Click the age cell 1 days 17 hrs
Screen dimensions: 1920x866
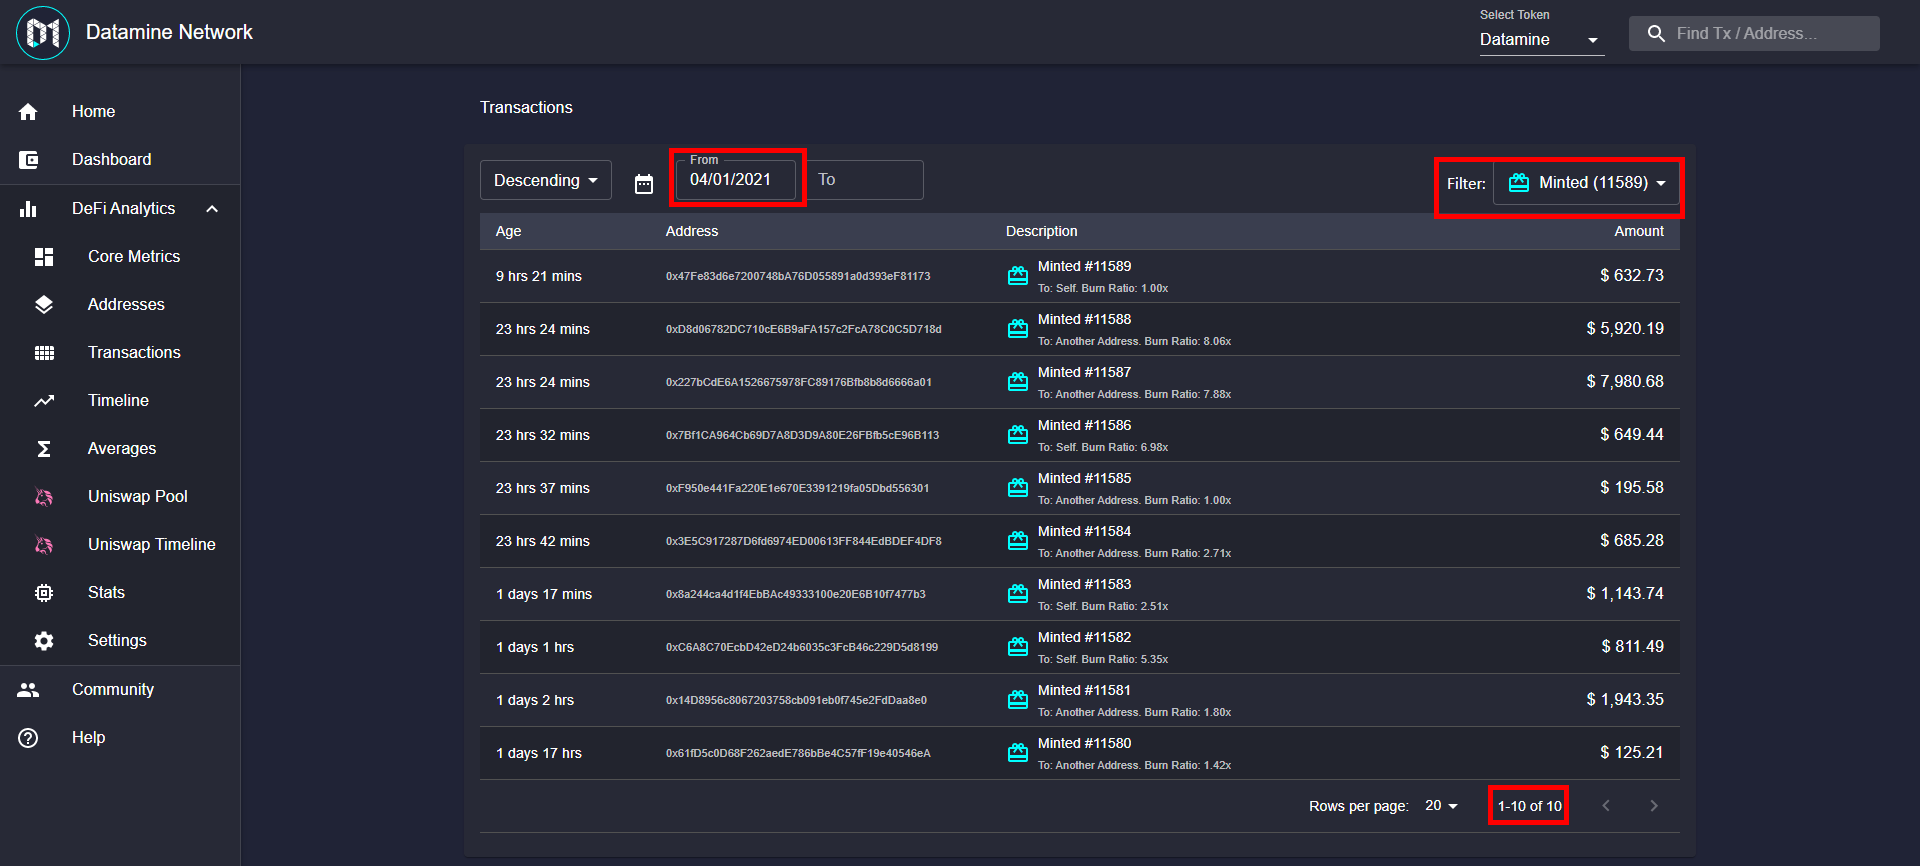[x=539, y=754]
